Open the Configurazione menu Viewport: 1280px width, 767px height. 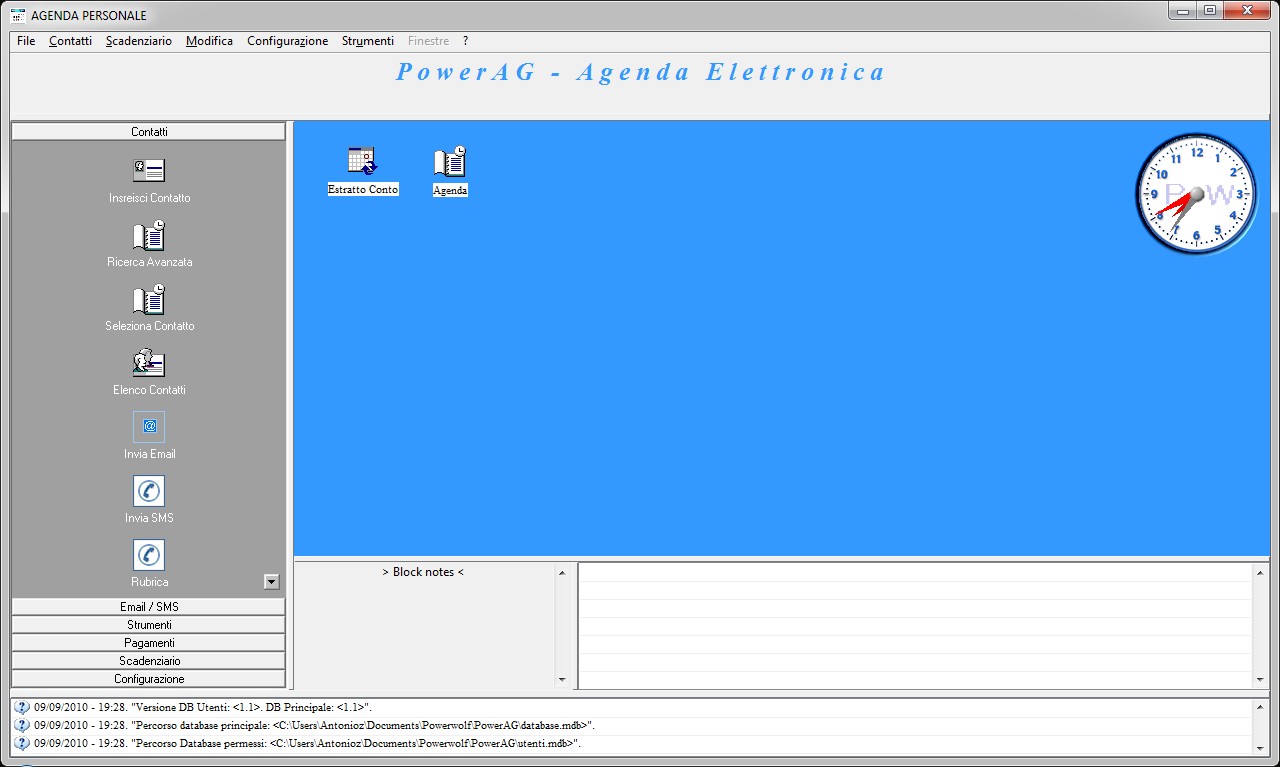pyautogui.click(x=288, y=41)
